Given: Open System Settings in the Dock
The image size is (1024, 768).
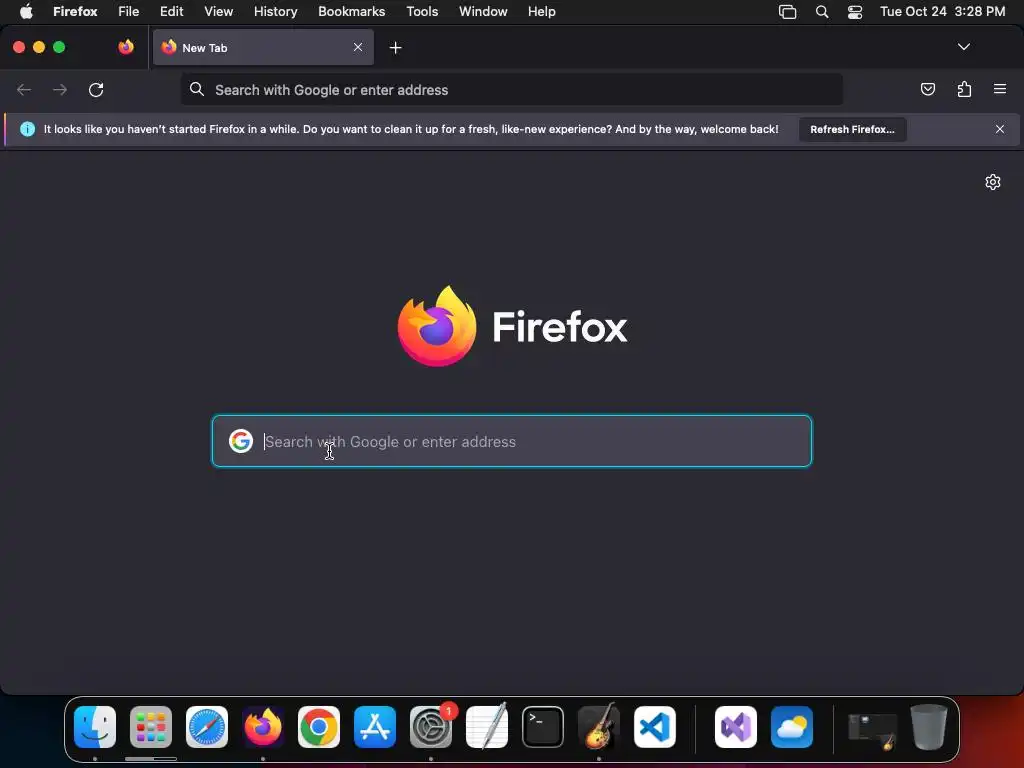Looking at the screenshot, I should [x=431, y=727].
